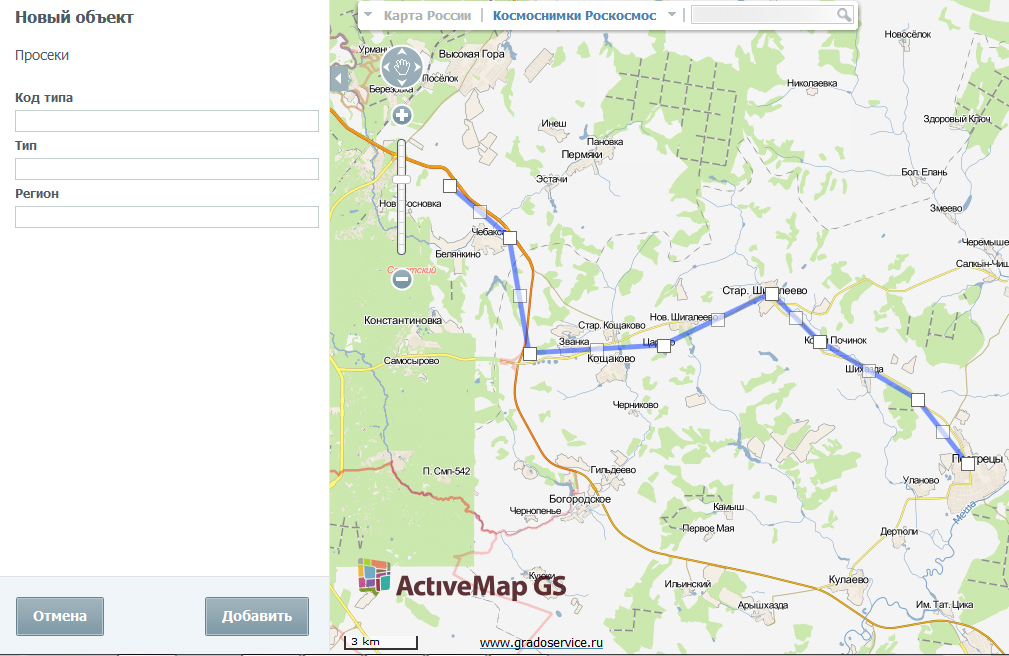Click the Новосёлок map label
The image size is (1009, 656).
pyautogui.click(x=907, y=34)
